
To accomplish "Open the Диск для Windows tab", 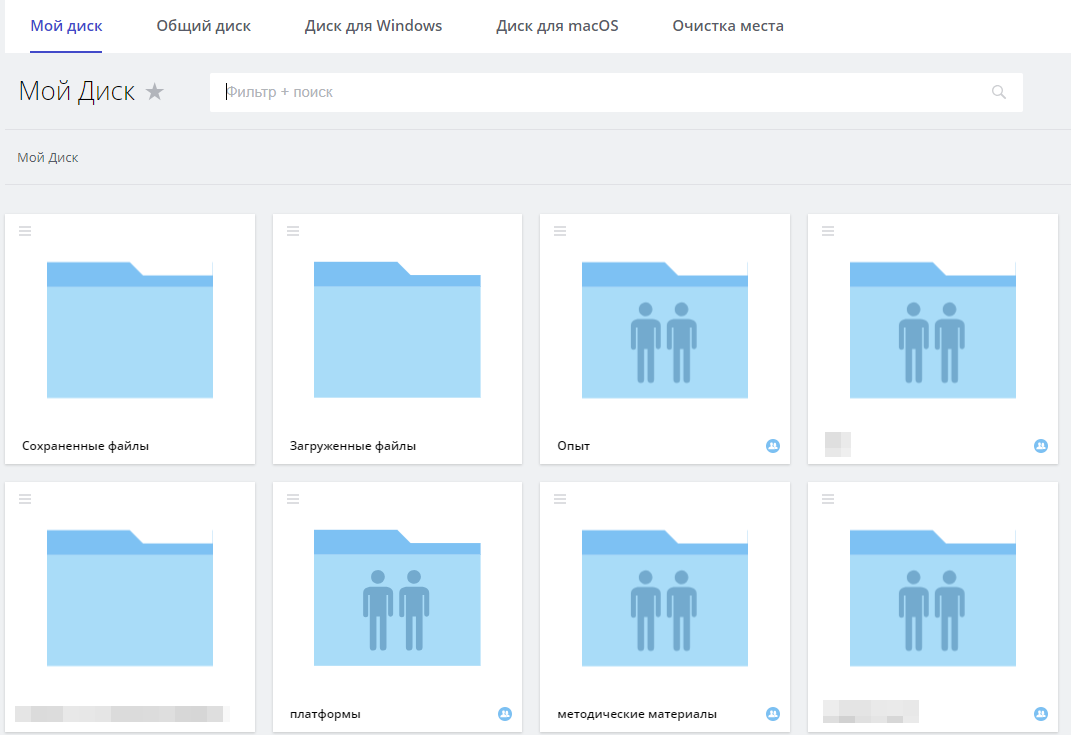I will (x=373, y=26).
